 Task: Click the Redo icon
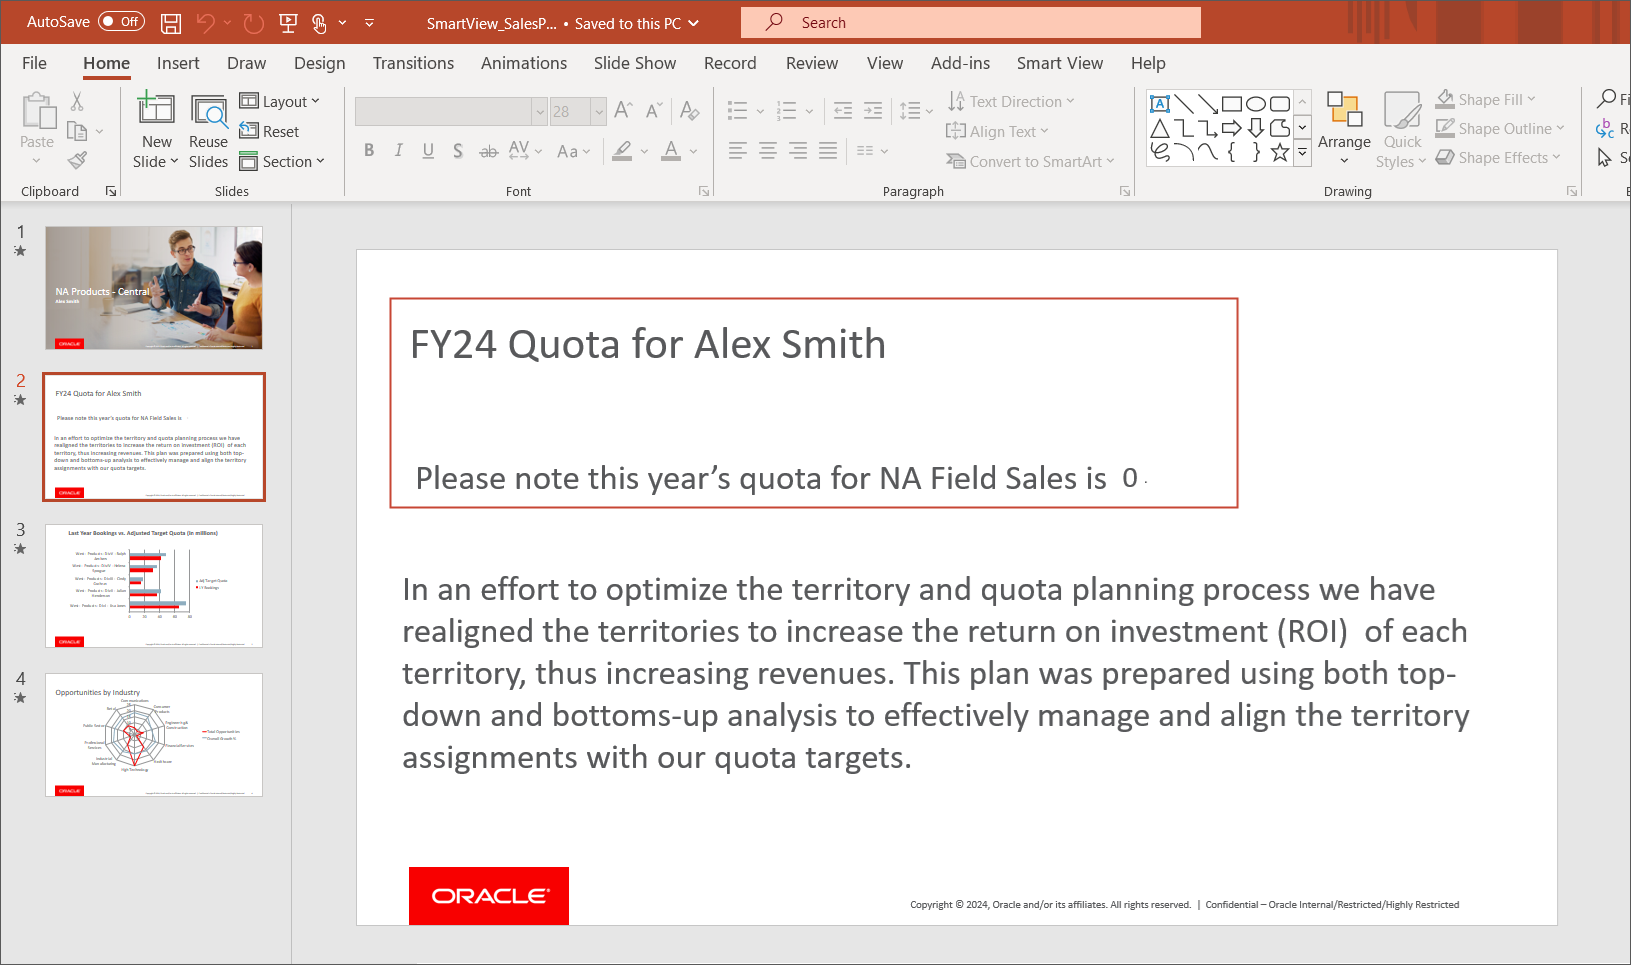pos(254,22)
